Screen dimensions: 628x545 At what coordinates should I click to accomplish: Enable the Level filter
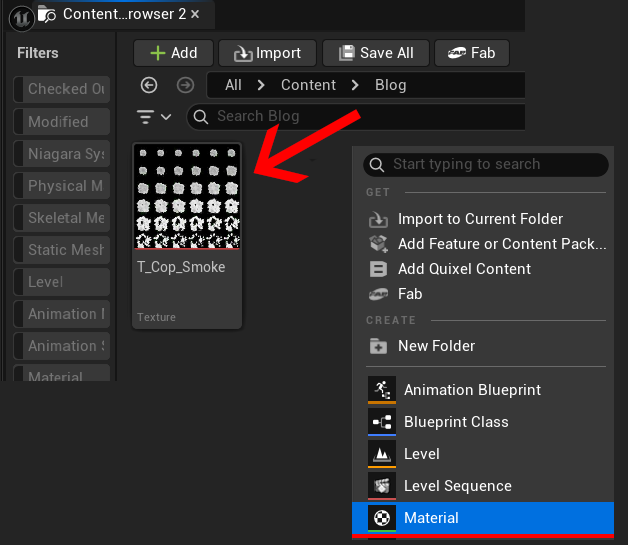tap(60, 282)
